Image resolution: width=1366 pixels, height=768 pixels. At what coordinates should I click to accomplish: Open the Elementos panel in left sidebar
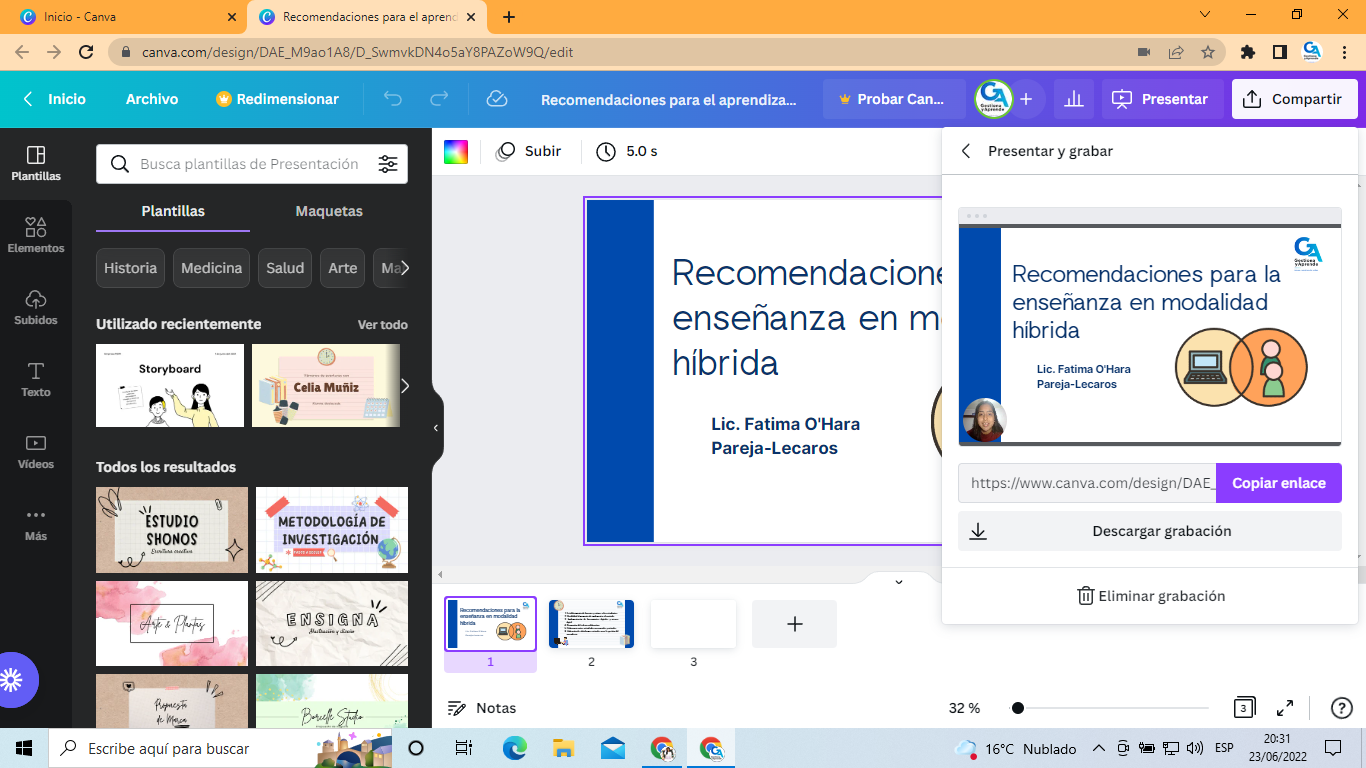36,232
